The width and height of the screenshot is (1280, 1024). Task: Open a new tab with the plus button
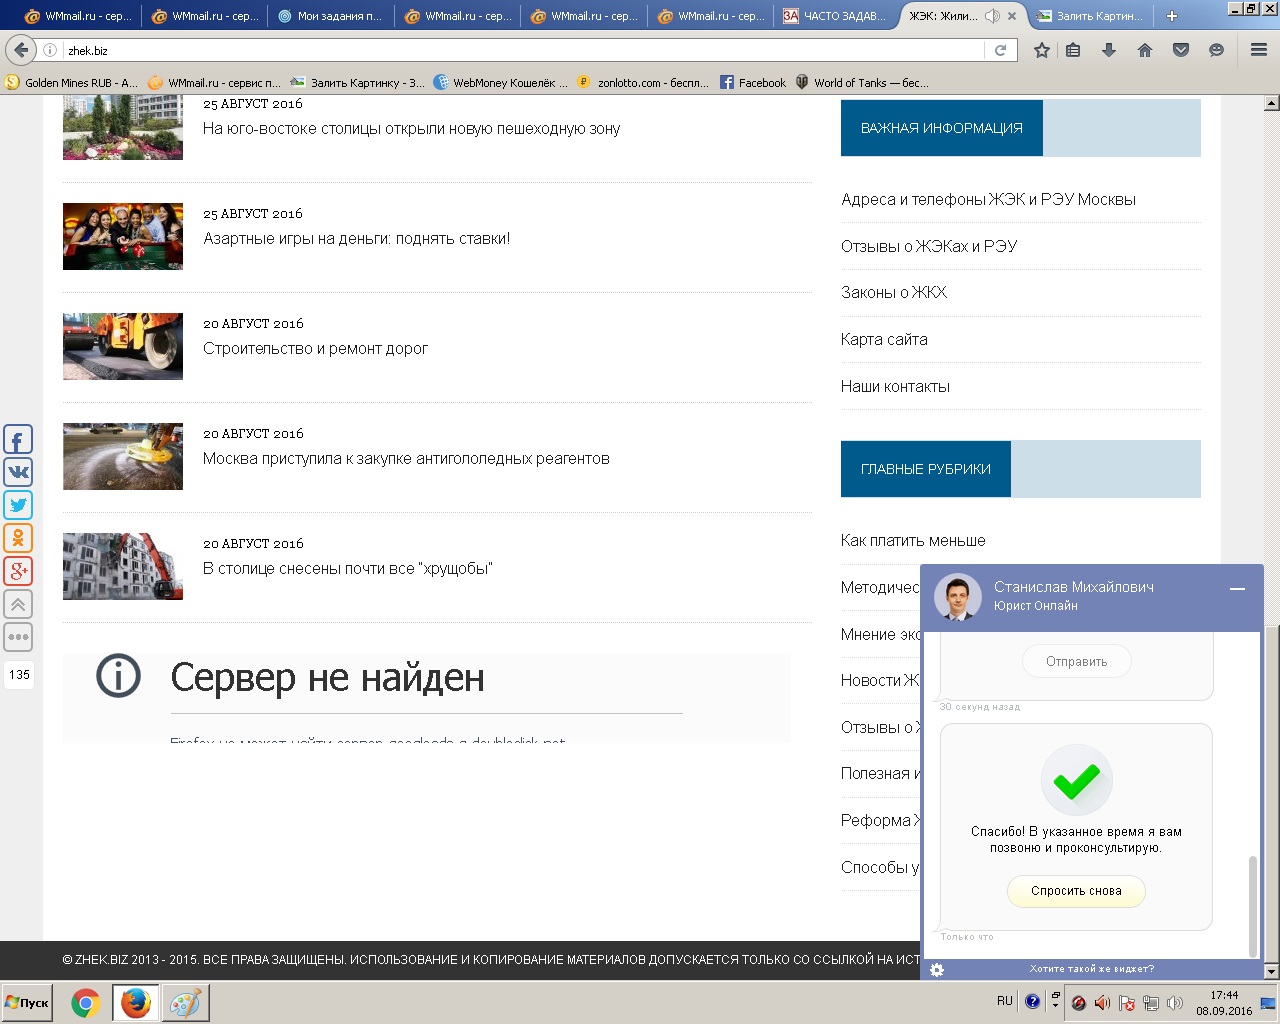click(x=1172, y=16)
